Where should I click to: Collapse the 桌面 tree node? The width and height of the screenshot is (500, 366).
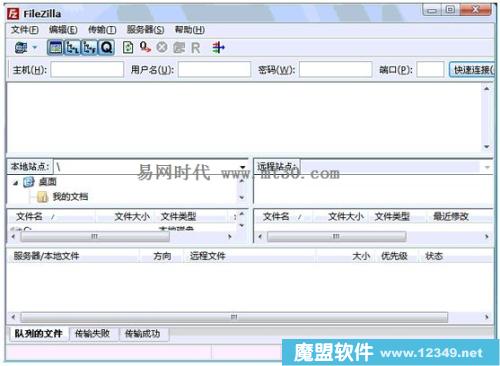click(x=15, y=183)
